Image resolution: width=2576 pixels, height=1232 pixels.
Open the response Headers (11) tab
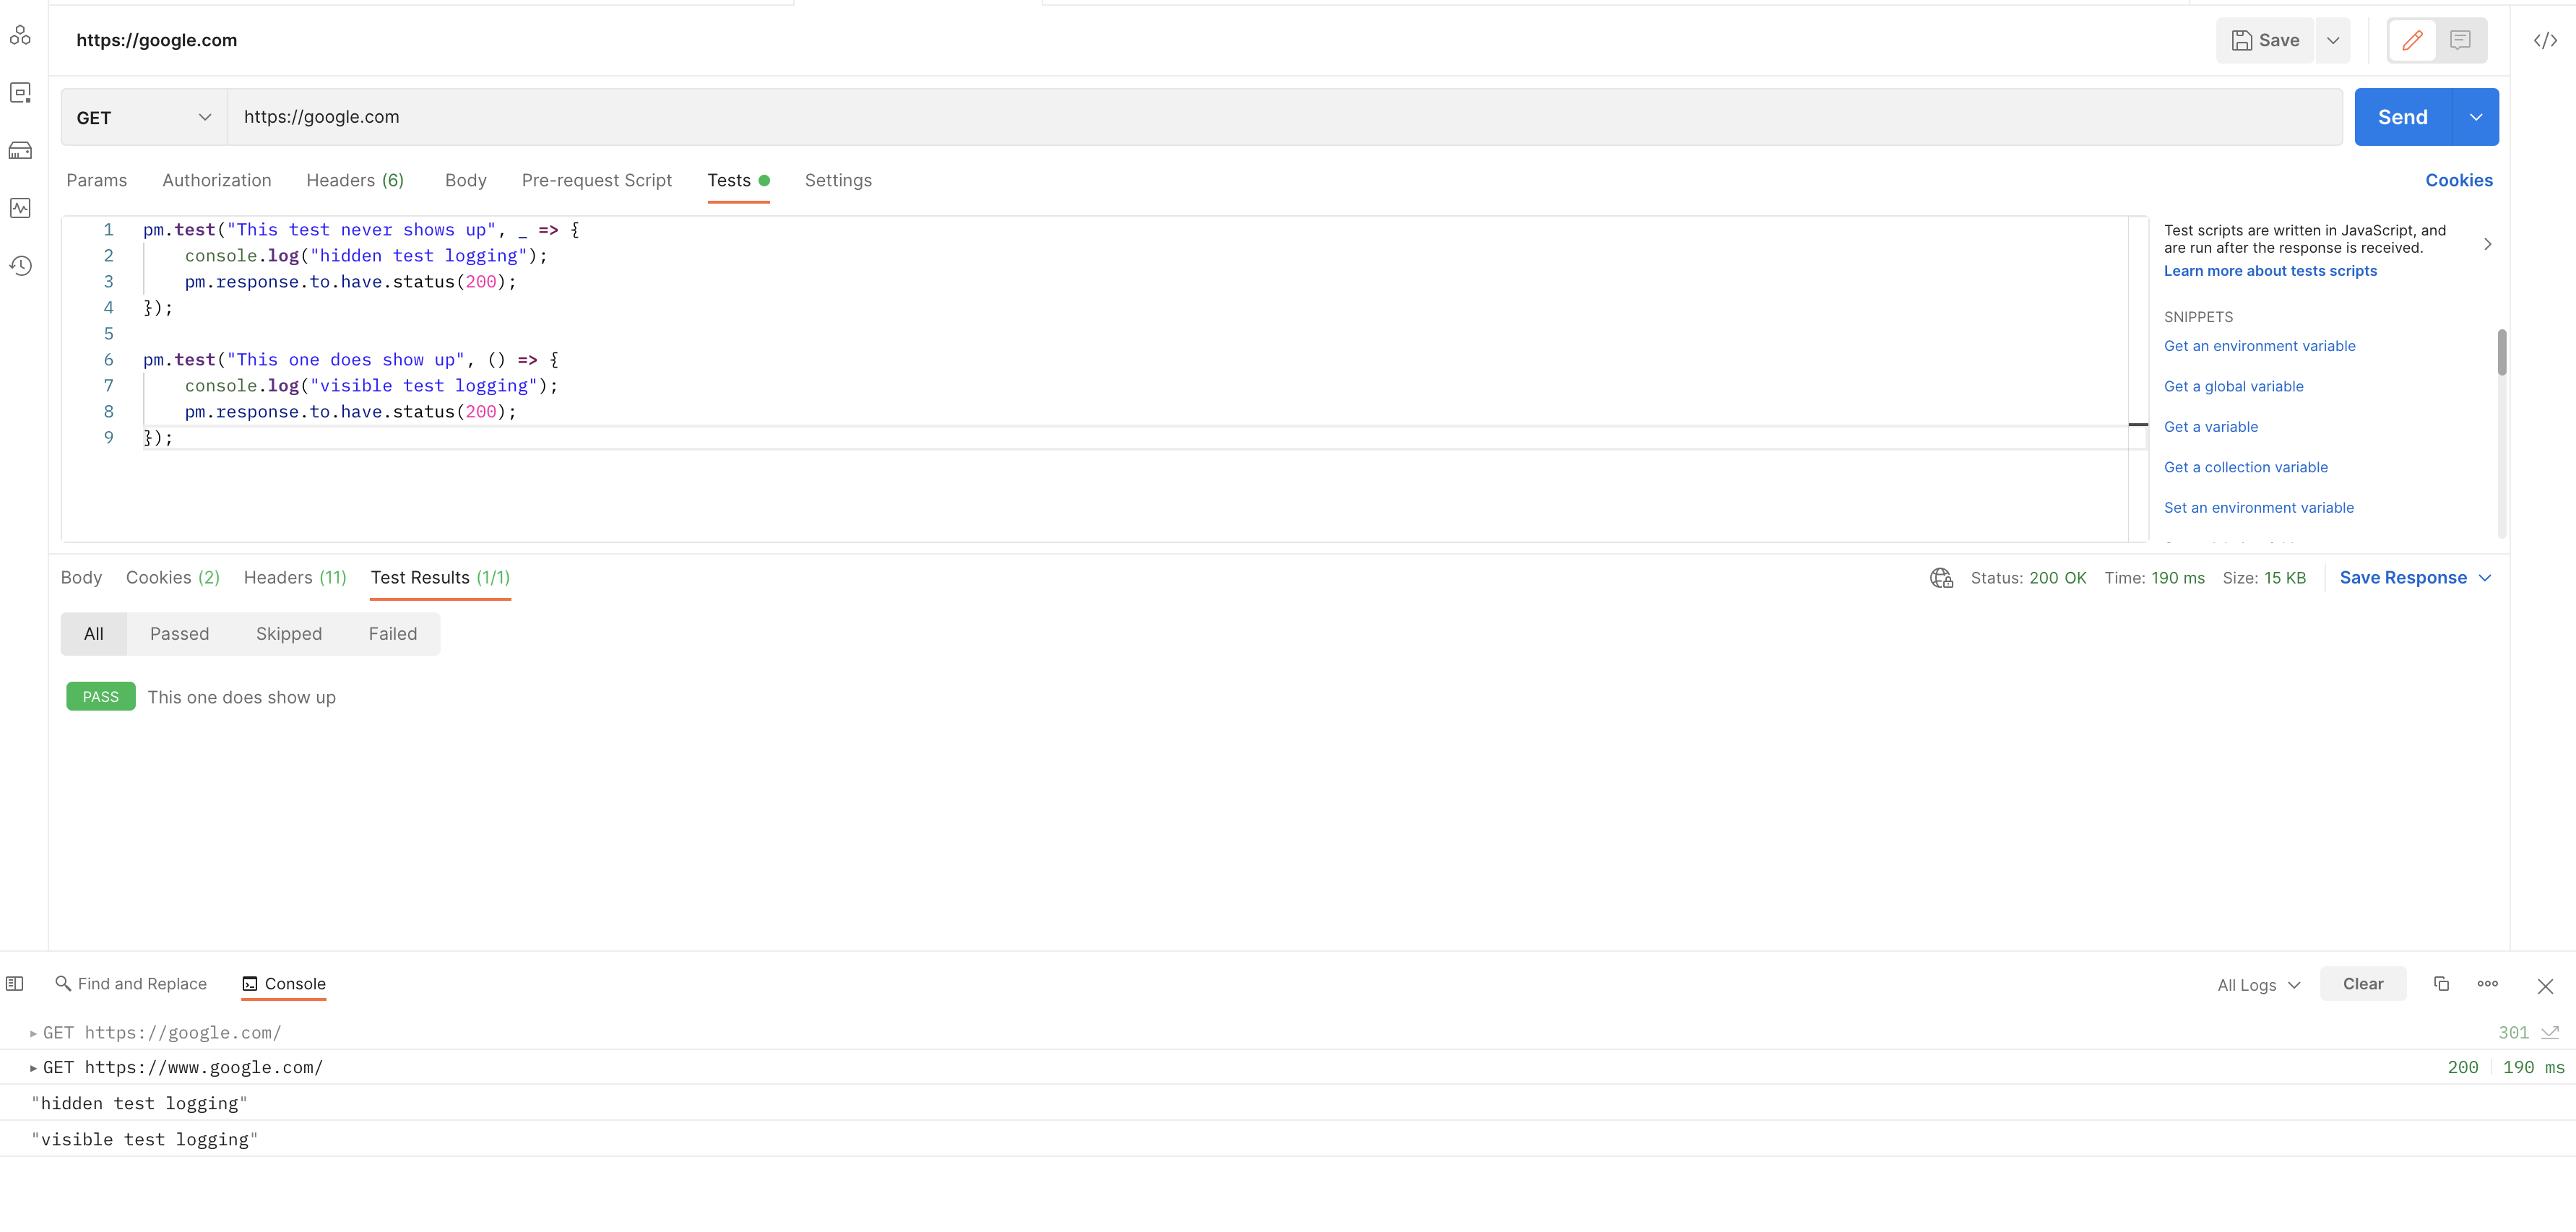point(294,578)
